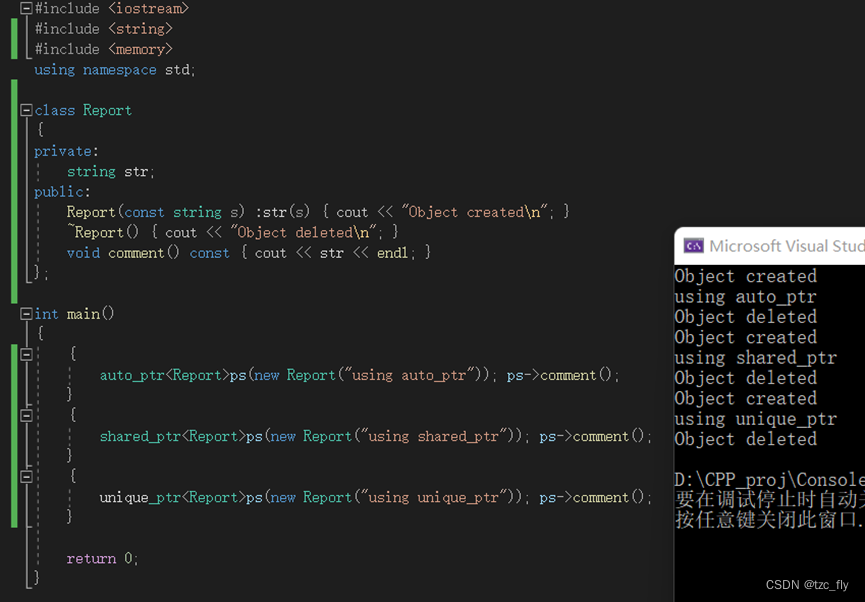865x602 pixels.
Task: Collapse the auto_ptr block fold marker
Action: [x=26, y=354]
